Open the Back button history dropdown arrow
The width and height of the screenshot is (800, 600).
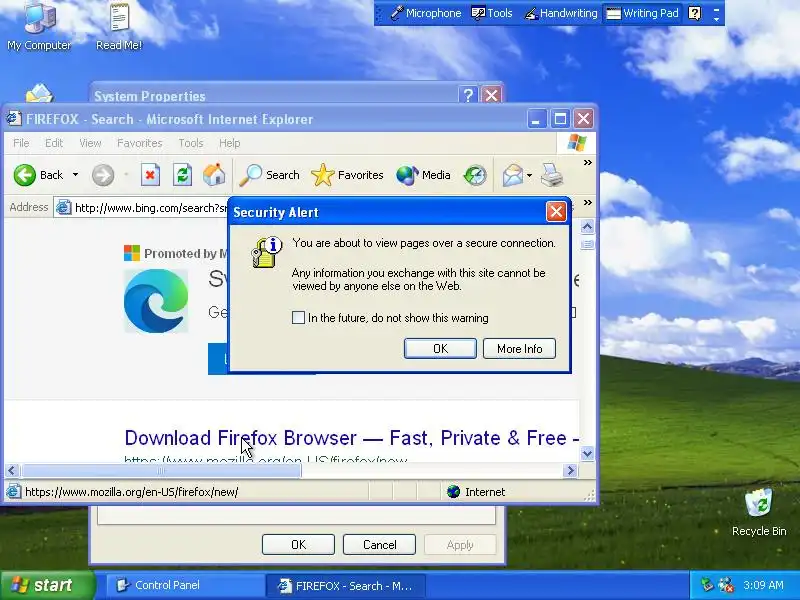pos(76,174)
